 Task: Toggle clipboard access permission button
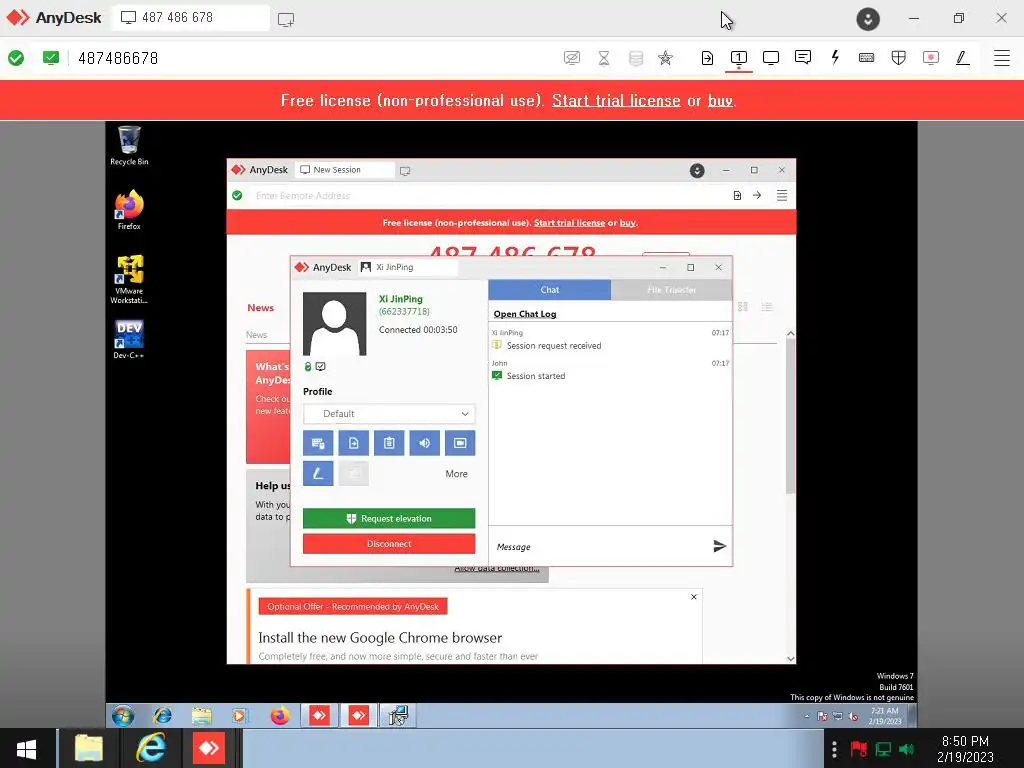point(389,443)
